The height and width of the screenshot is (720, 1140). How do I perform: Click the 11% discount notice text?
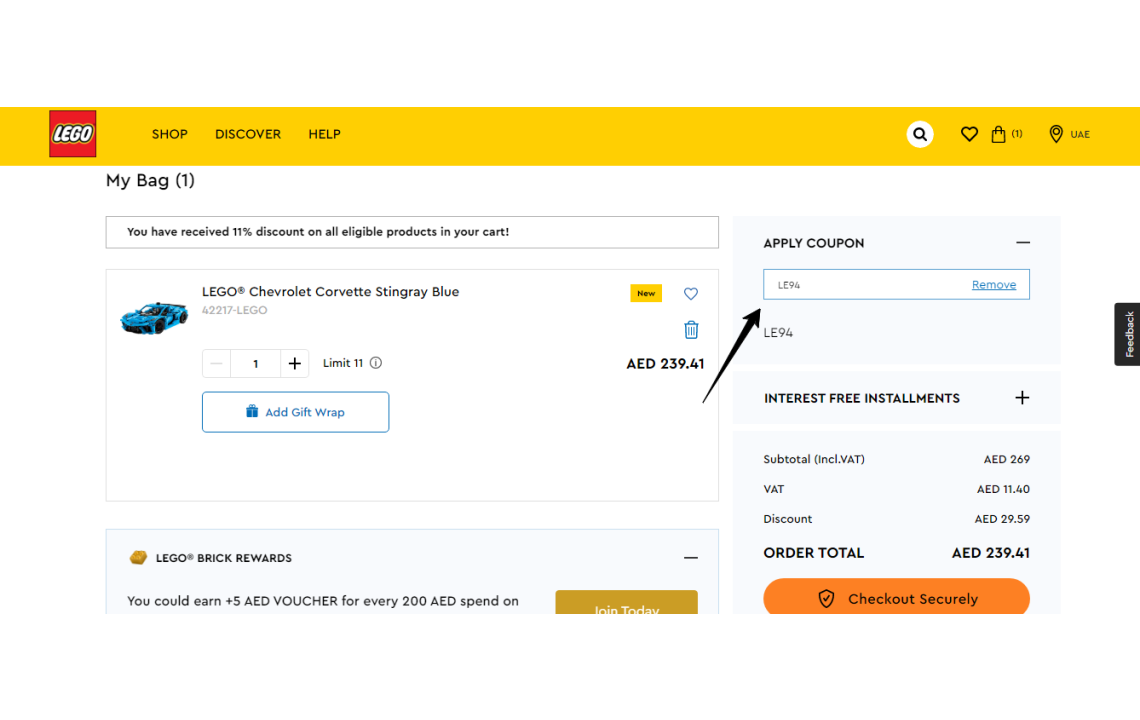(x=318, y=232)
